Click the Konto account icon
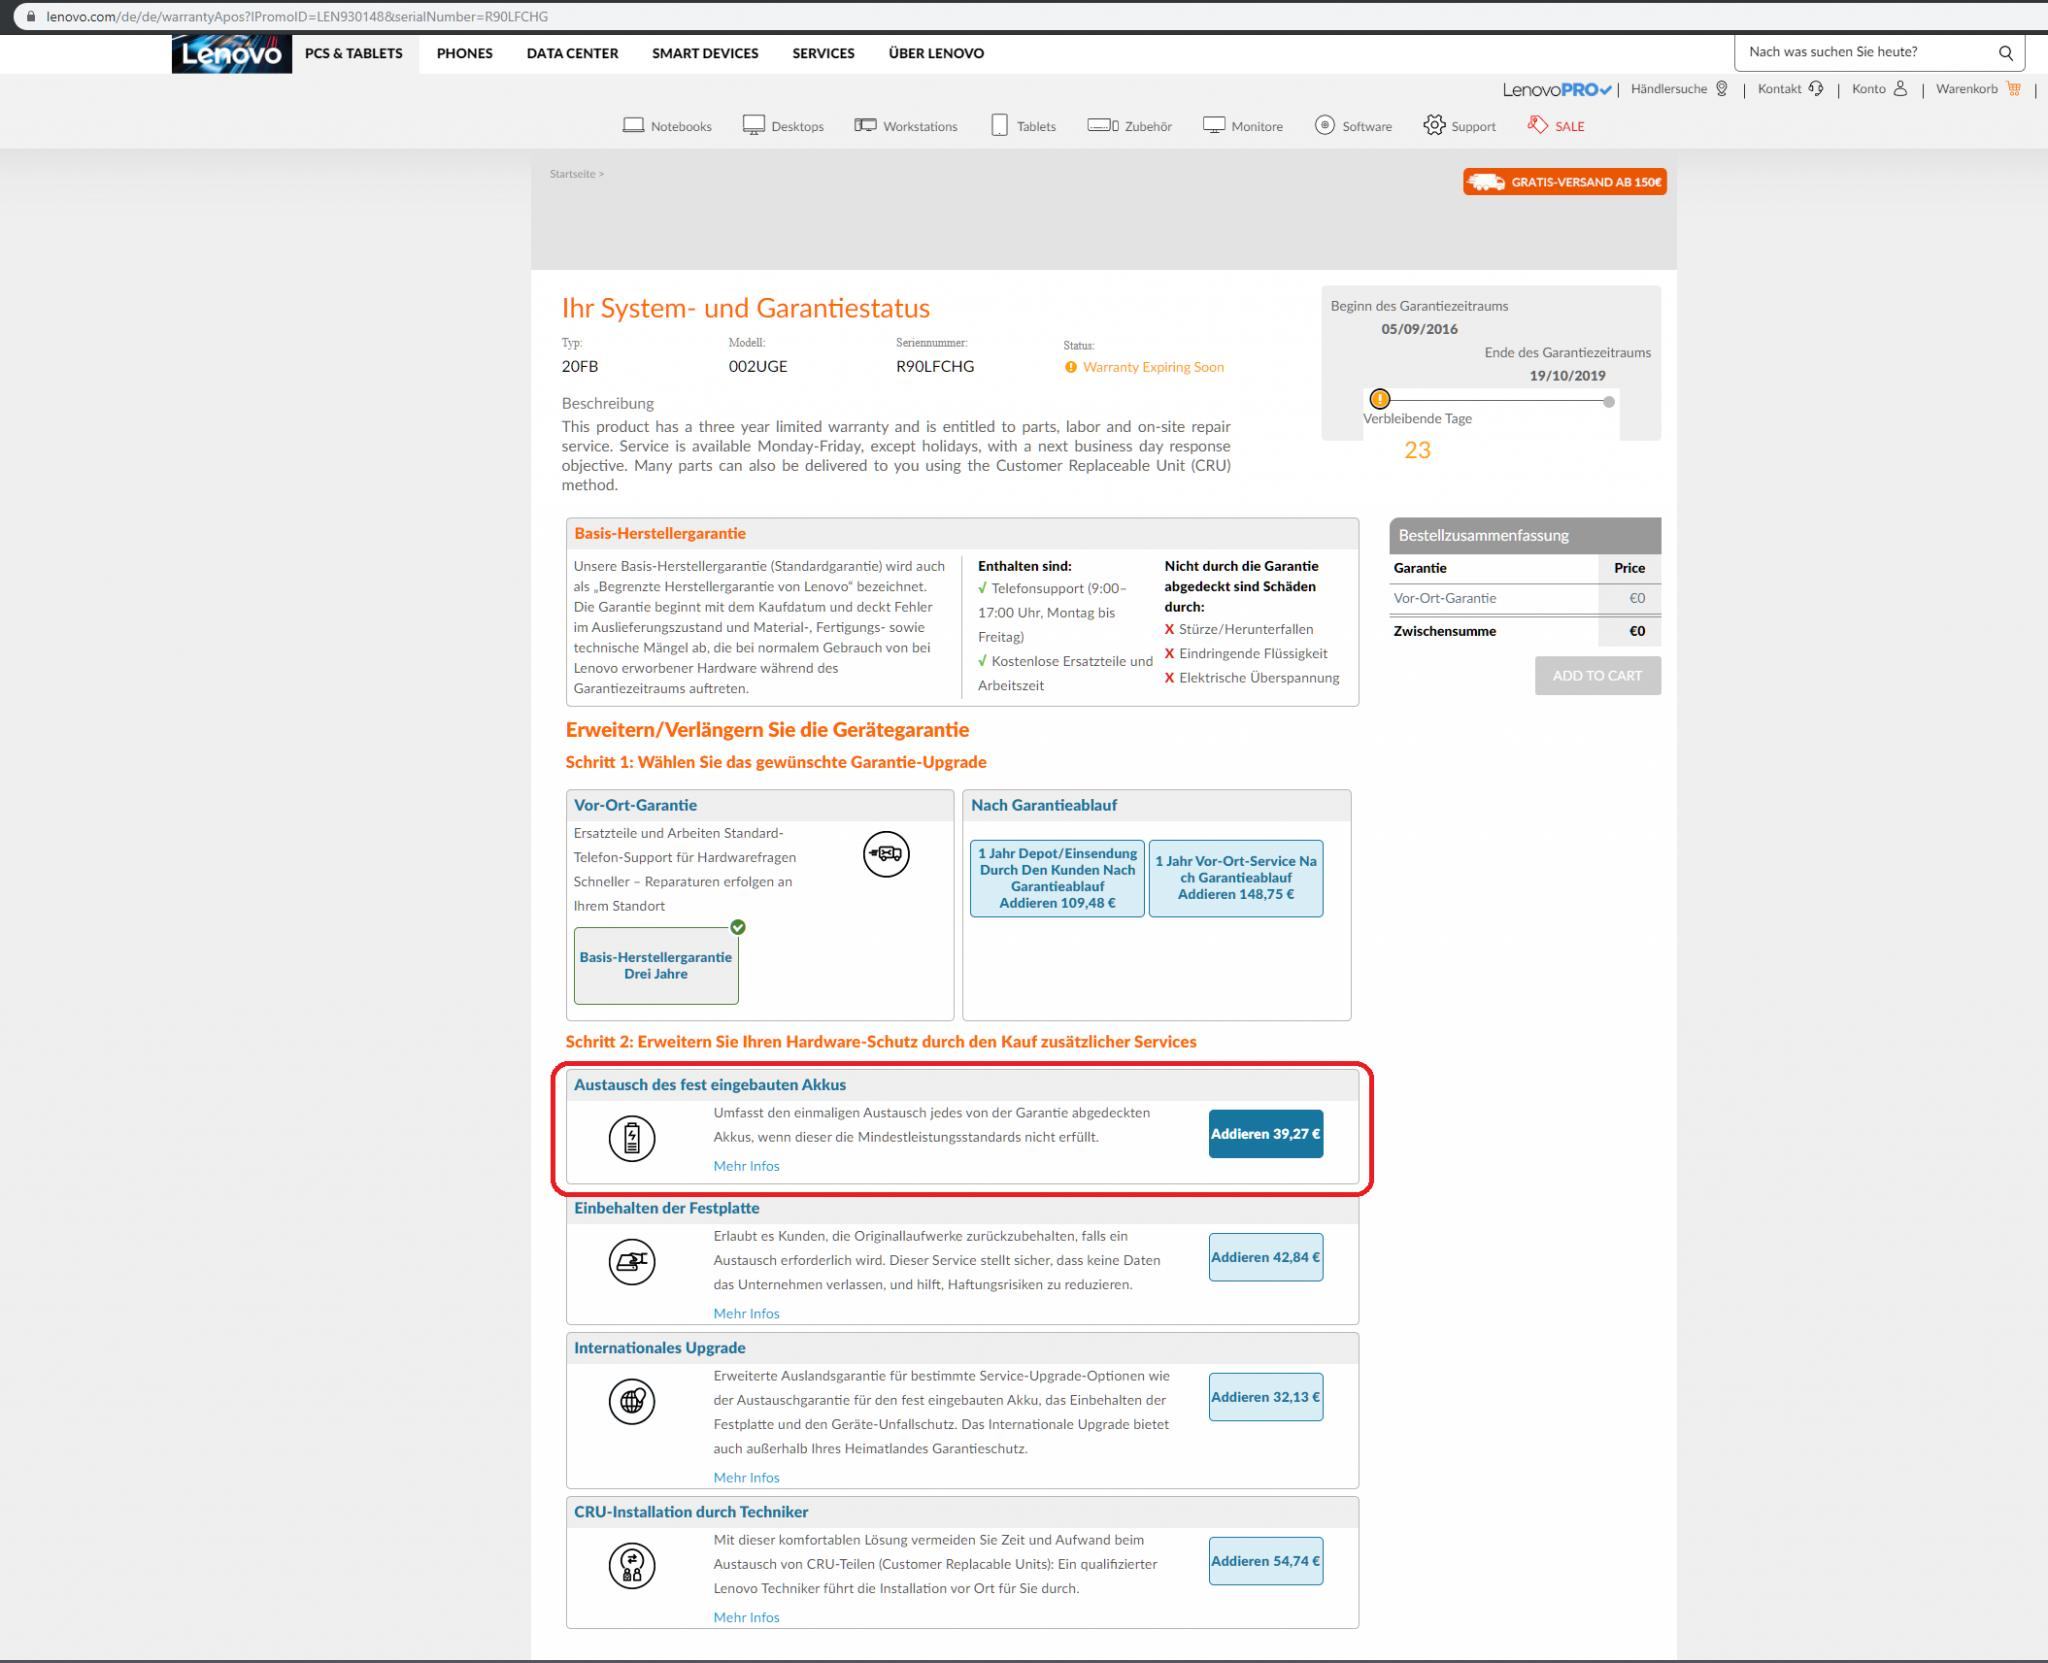Image resolution: width=2048 pixels, height=1663 pixels. (1900, 89)
